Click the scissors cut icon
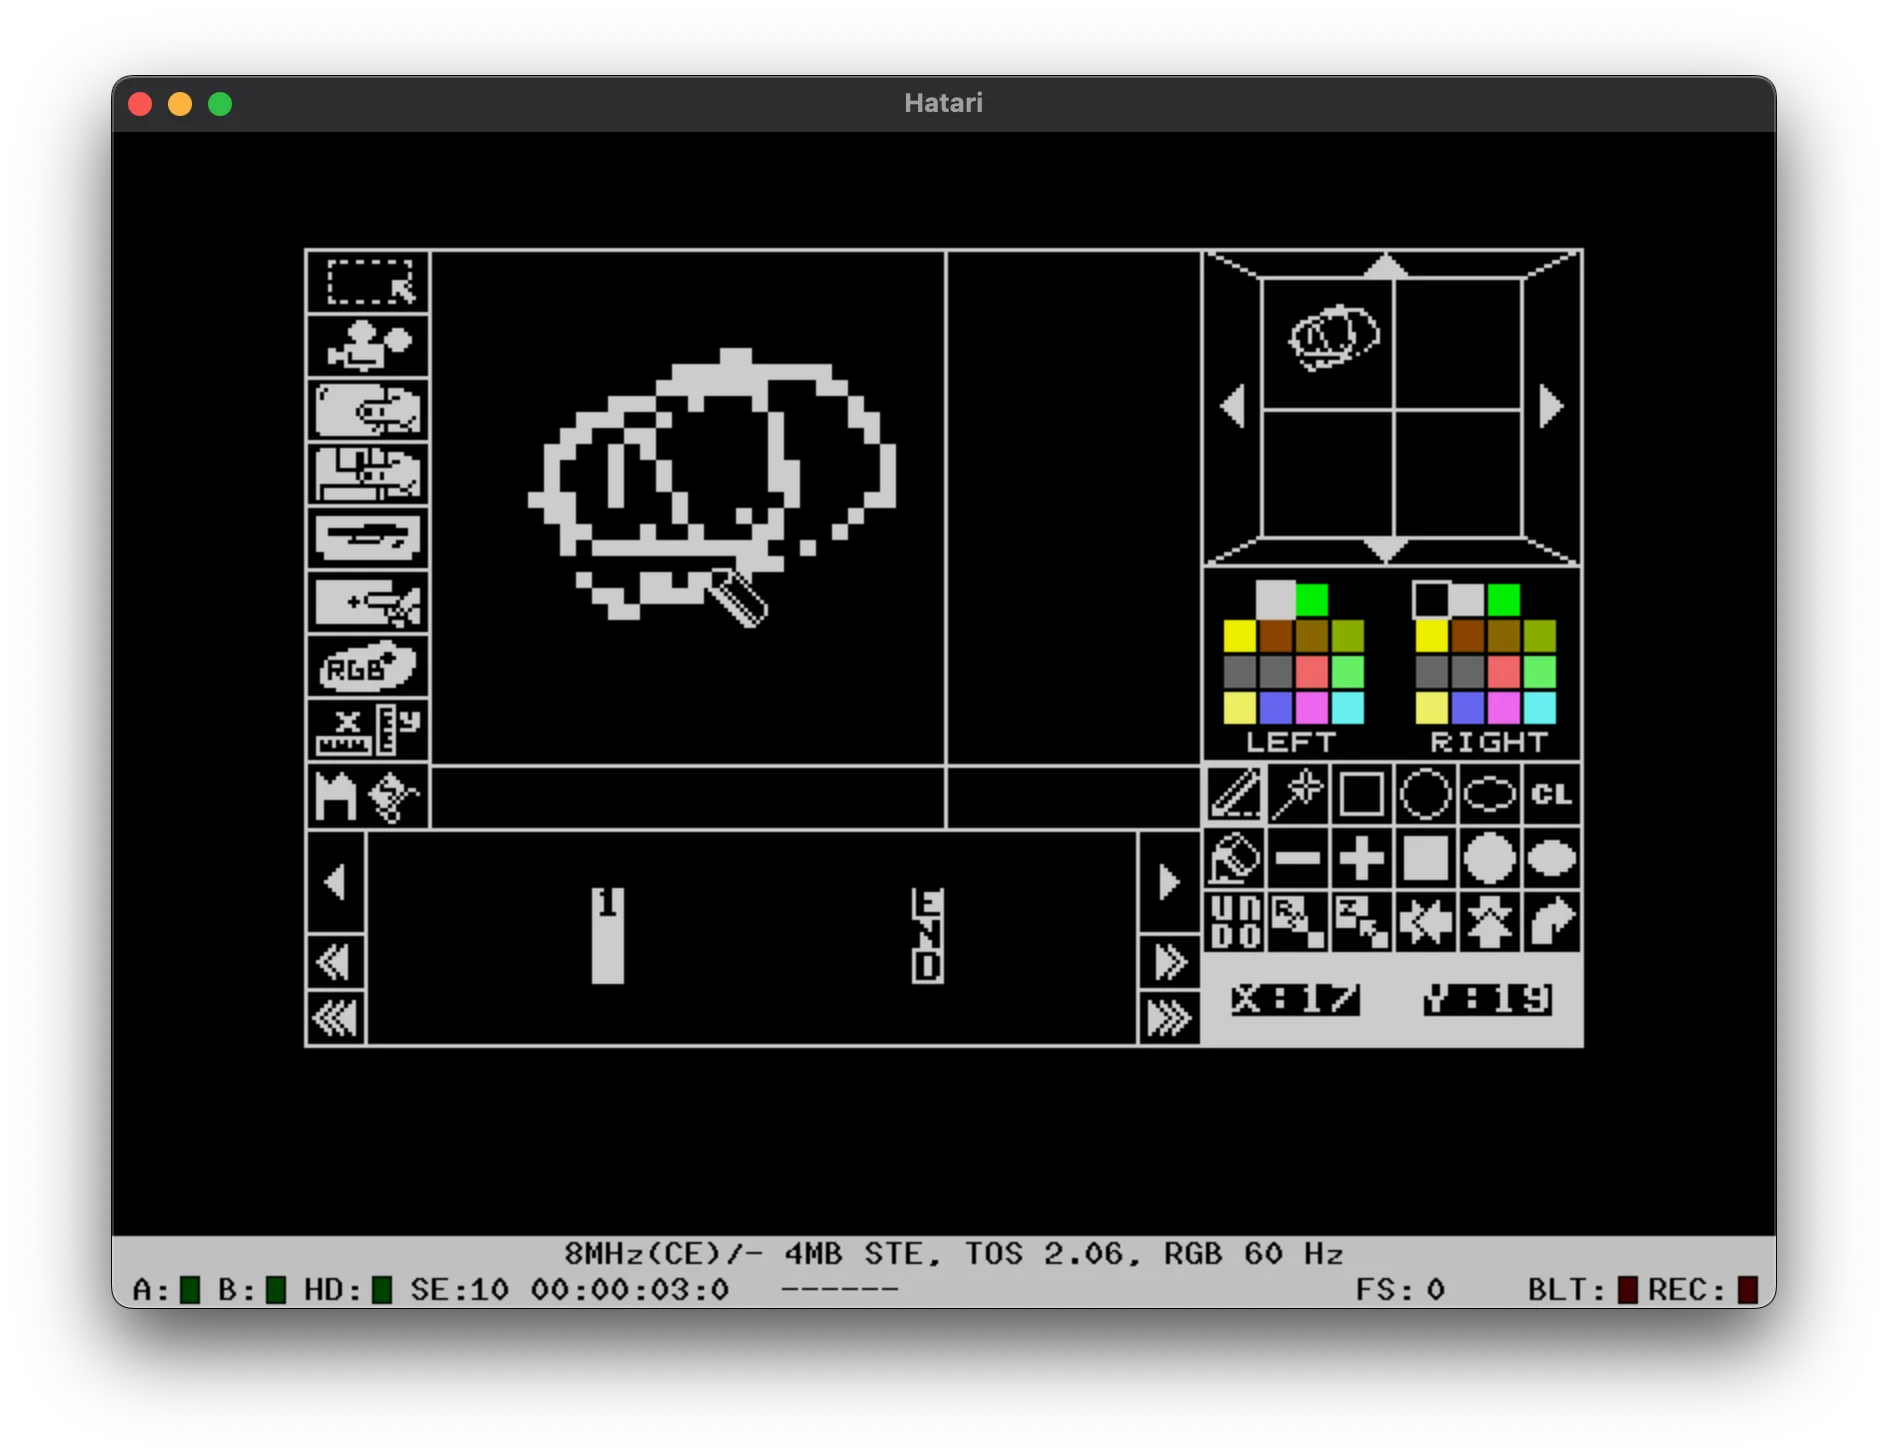Screen dimensions: 1888x1456 pyautogui.click(x=368, y=603)
